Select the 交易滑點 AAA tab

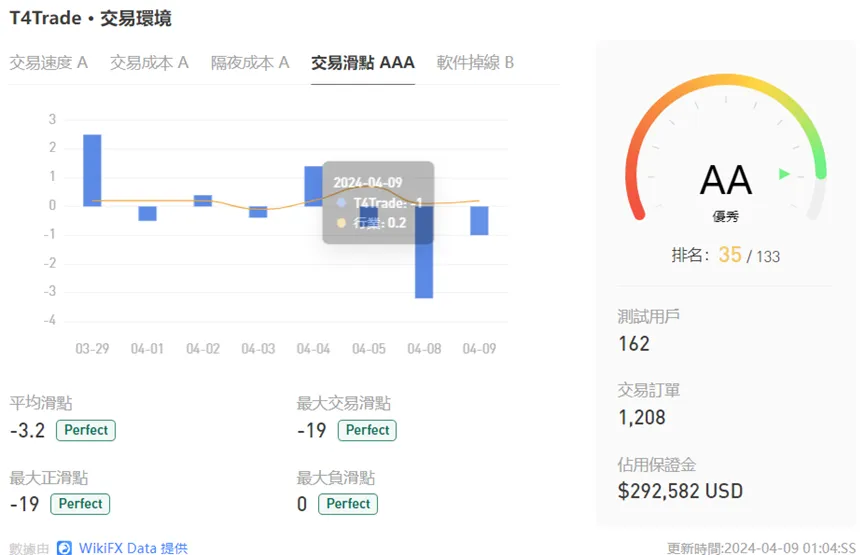pyautogui.click(x=363, y=63)
